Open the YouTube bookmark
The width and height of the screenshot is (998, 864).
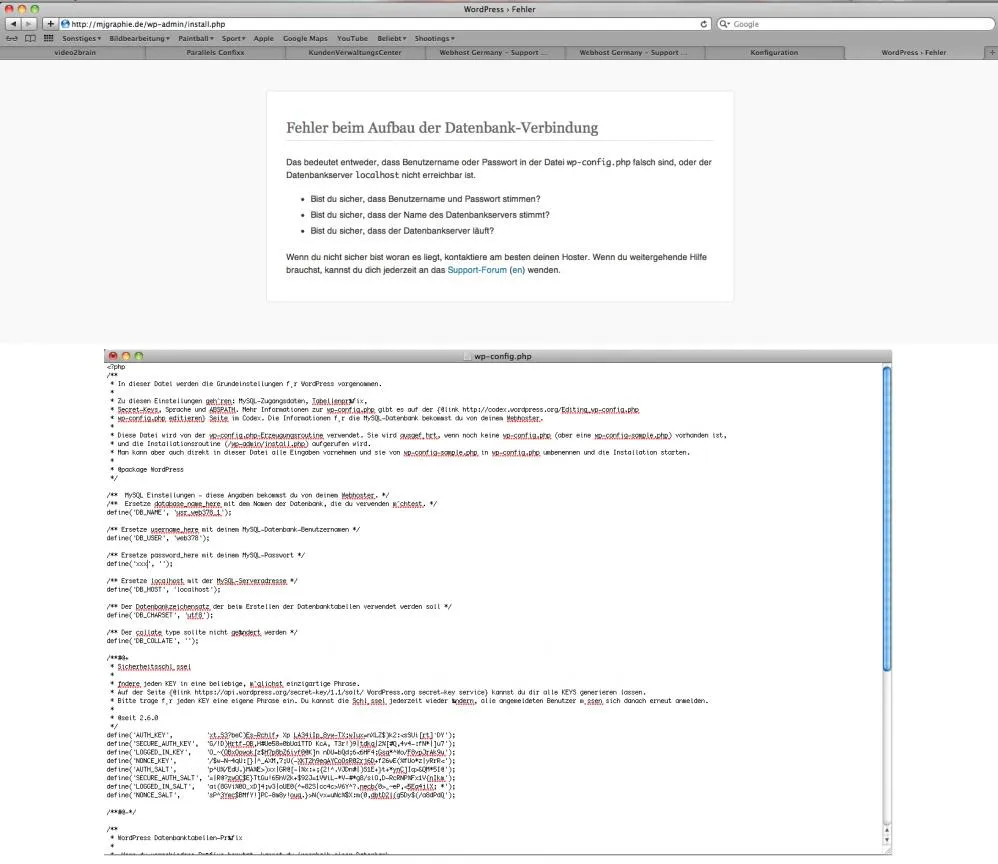(353, 38)
